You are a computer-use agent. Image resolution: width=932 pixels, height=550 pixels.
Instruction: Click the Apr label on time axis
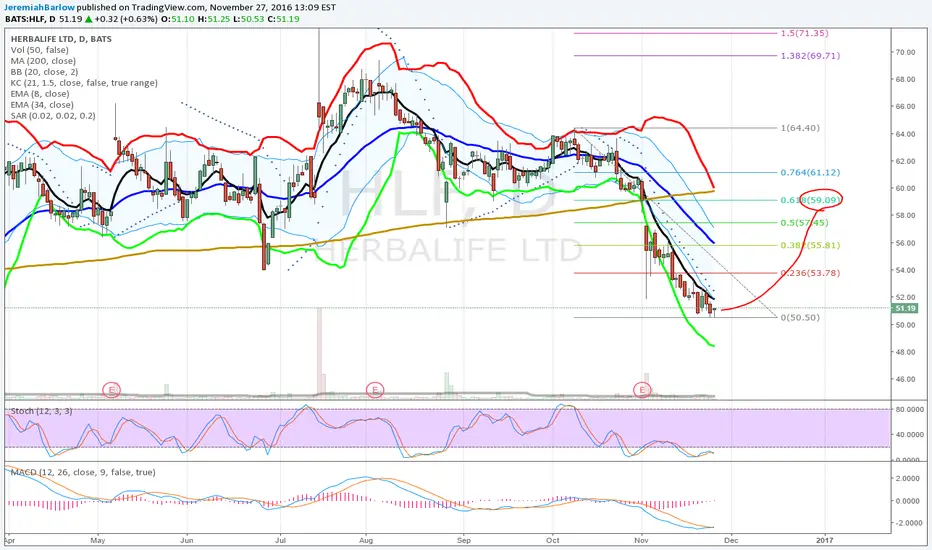point(10,540)
